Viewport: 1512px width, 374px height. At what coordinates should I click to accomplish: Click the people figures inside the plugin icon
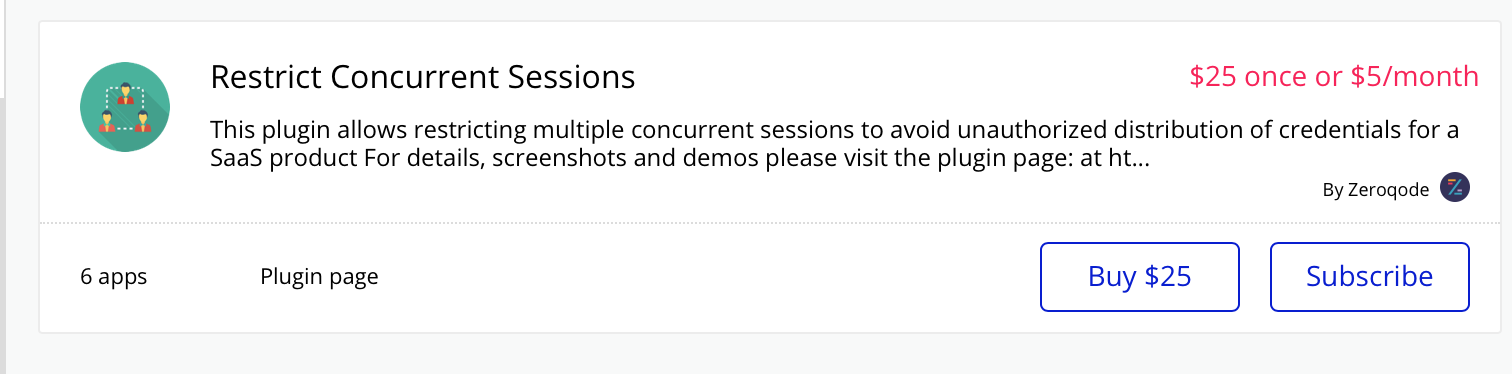coord(125,107)
